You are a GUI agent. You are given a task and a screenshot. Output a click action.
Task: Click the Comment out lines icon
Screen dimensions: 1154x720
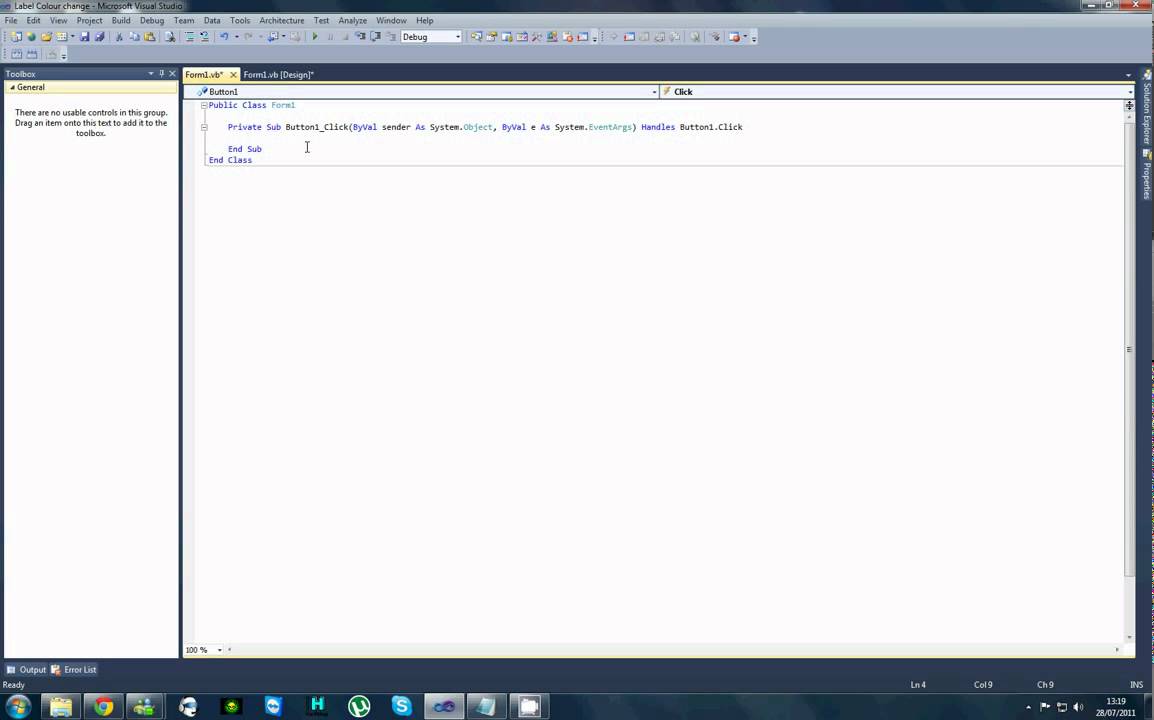pos(189,36)
